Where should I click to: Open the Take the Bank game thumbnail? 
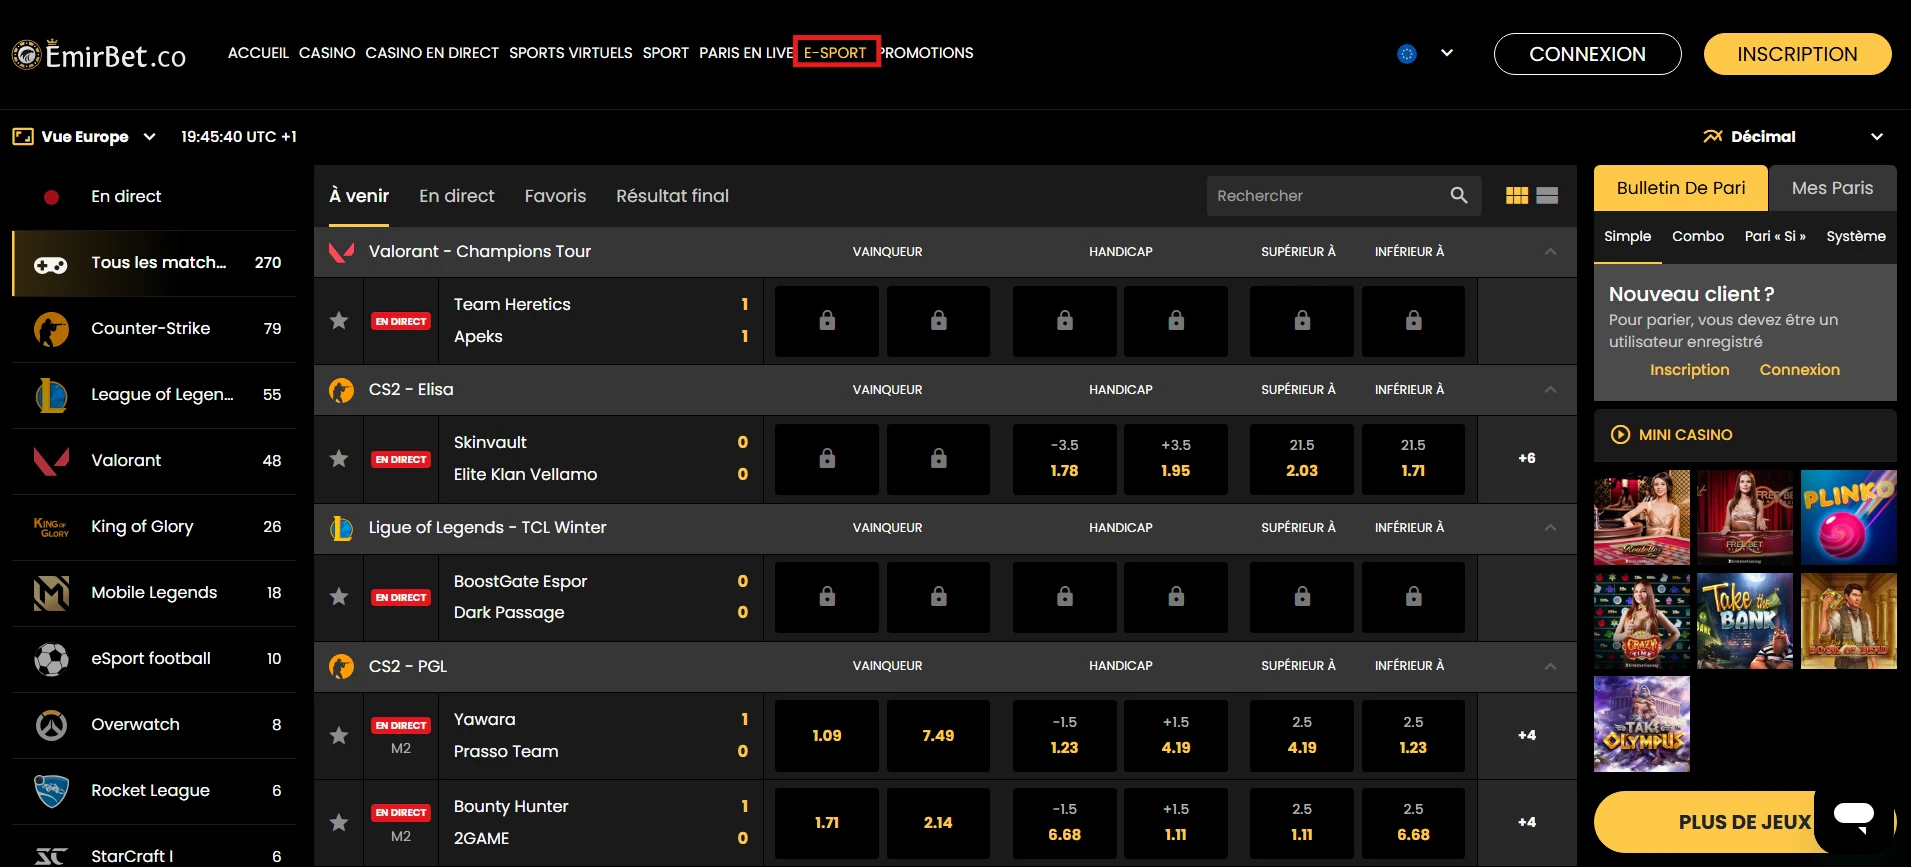click(x=1745, y=621)
